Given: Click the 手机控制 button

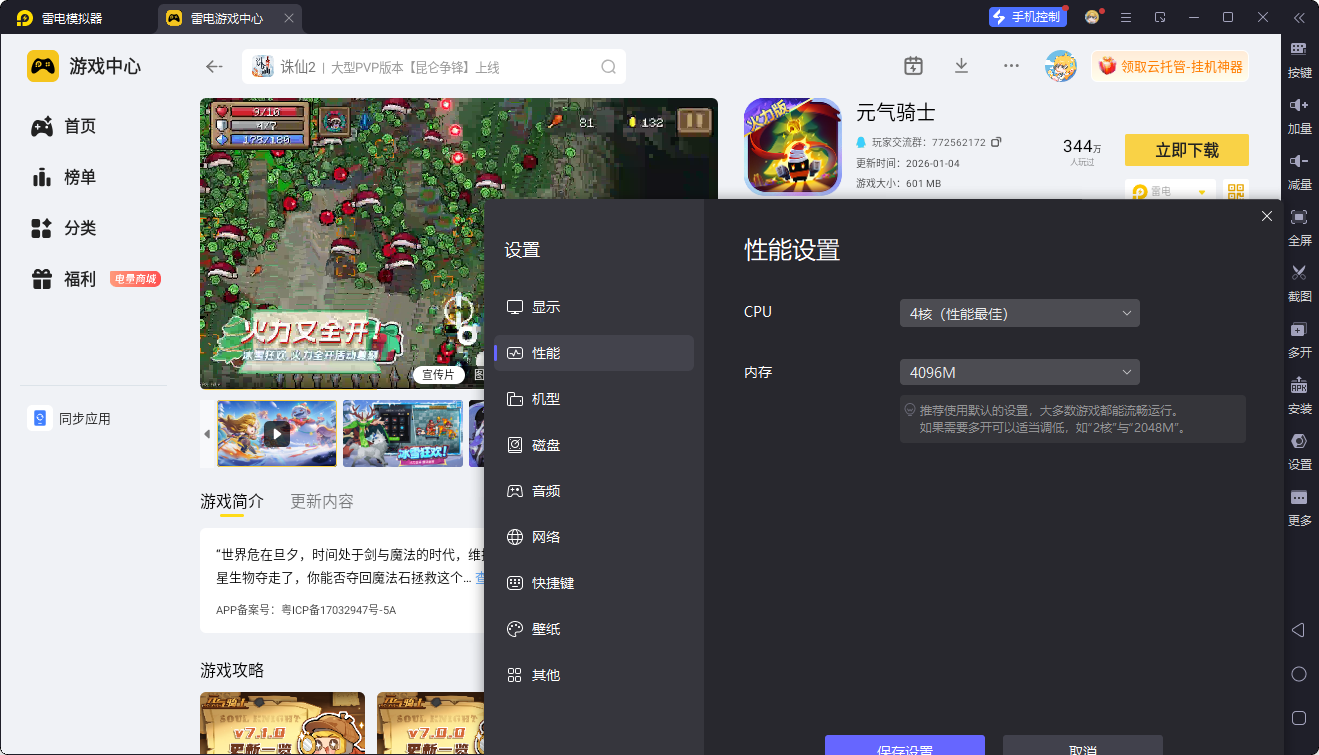Looking at the screenshot, I should (1028, 17).
